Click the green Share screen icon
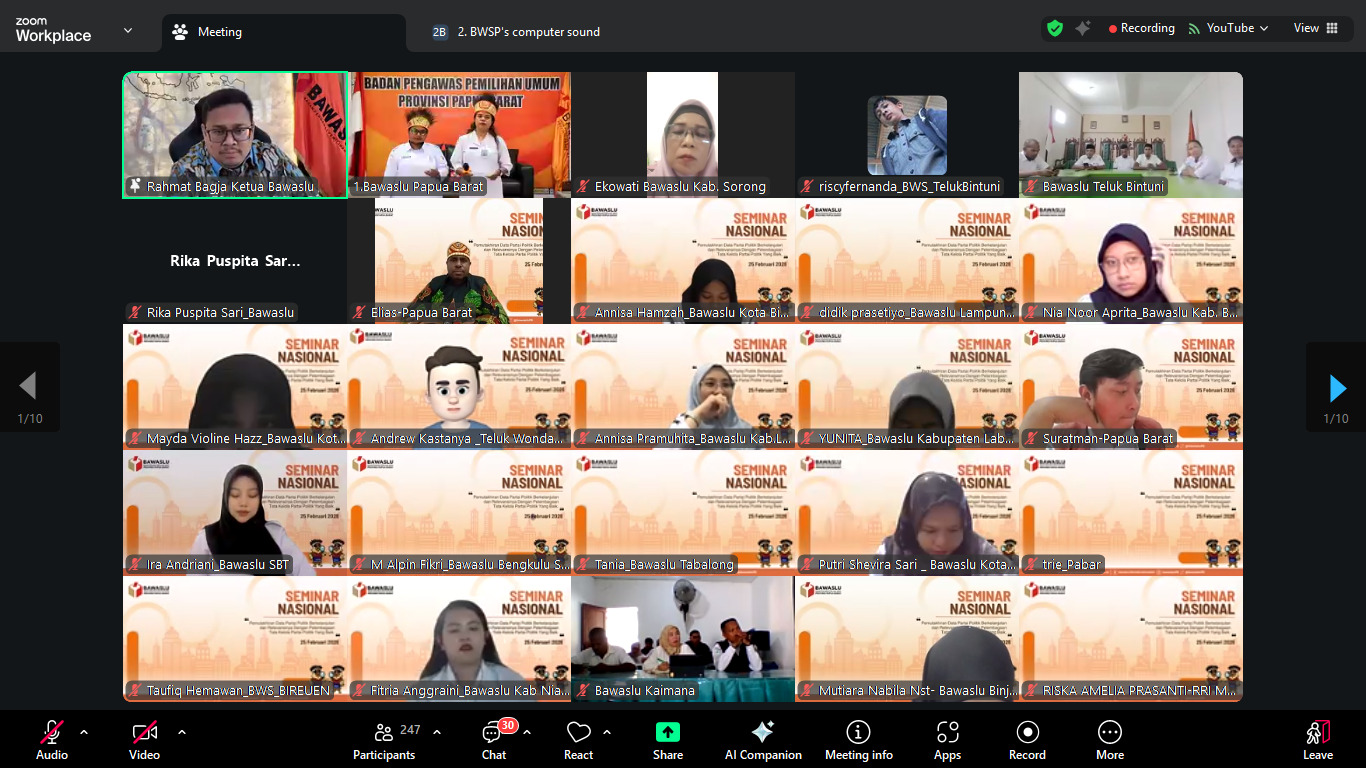Screen dimensions: 1366x768 point(668,733)
